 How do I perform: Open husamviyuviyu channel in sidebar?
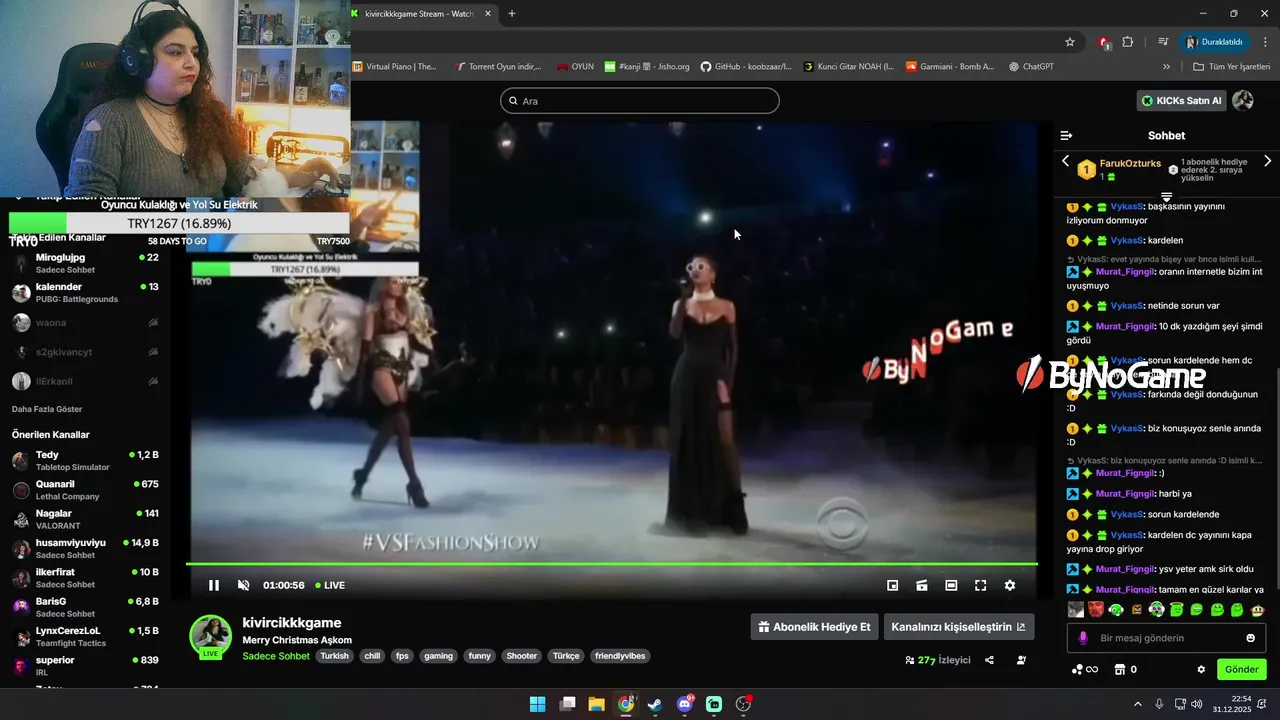85,548
